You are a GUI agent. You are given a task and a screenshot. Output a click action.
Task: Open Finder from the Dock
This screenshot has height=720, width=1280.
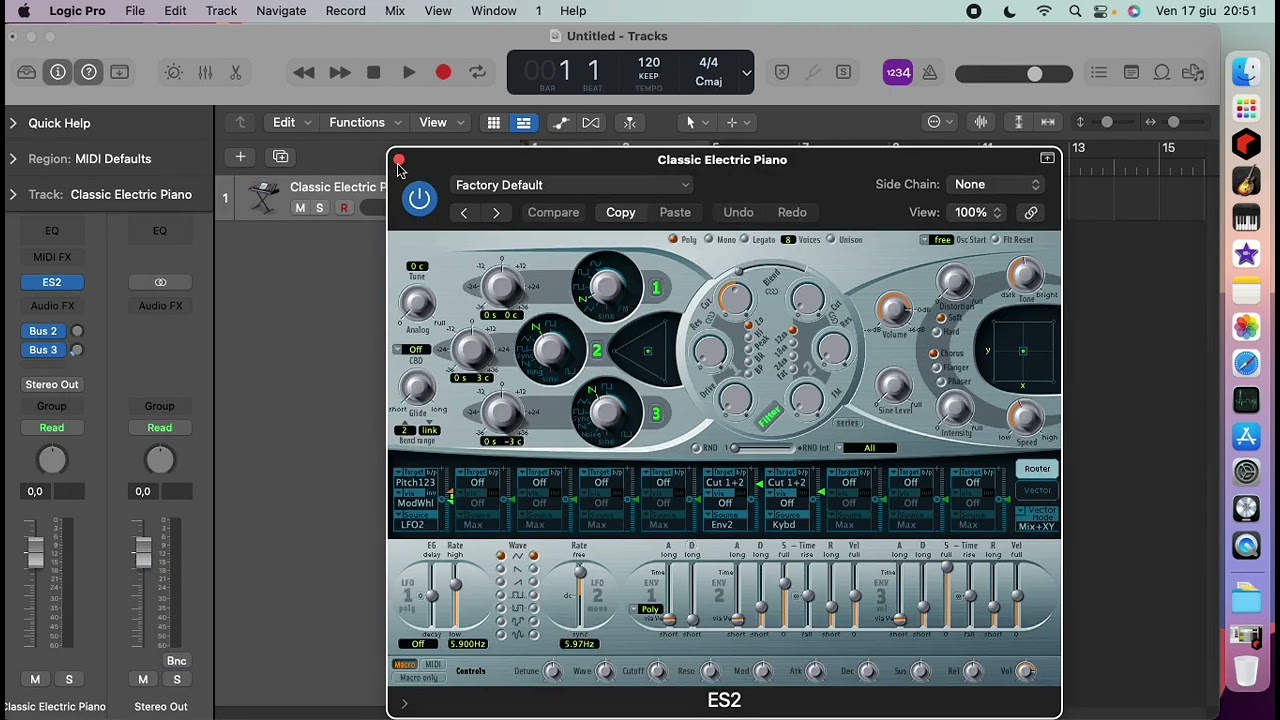(x=1246, y=72)
